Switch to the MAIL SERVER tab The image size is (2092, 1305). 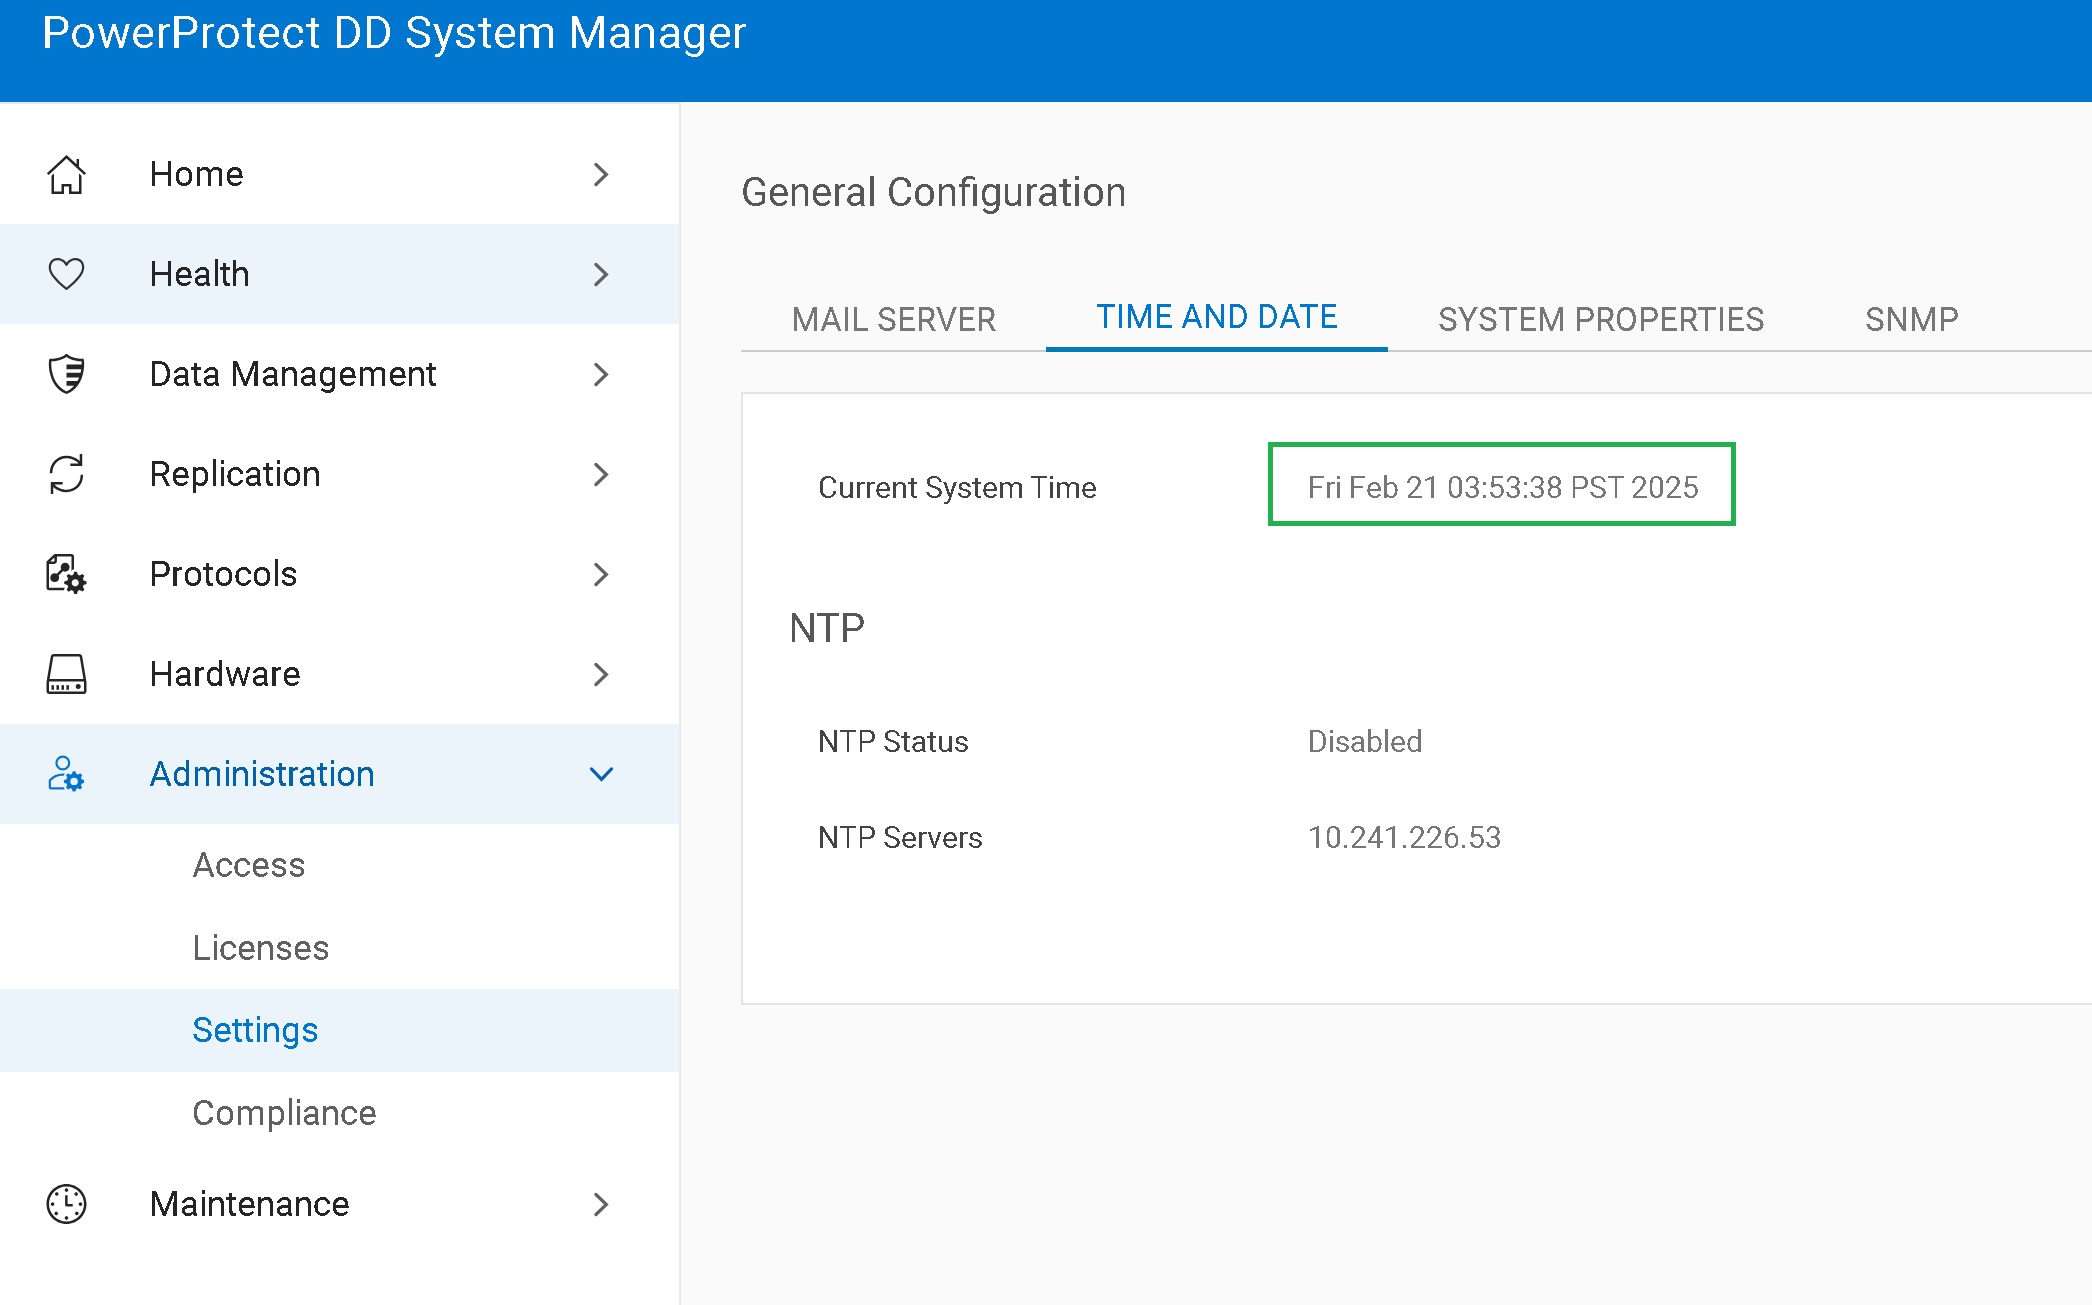click(x=893, y=318)
